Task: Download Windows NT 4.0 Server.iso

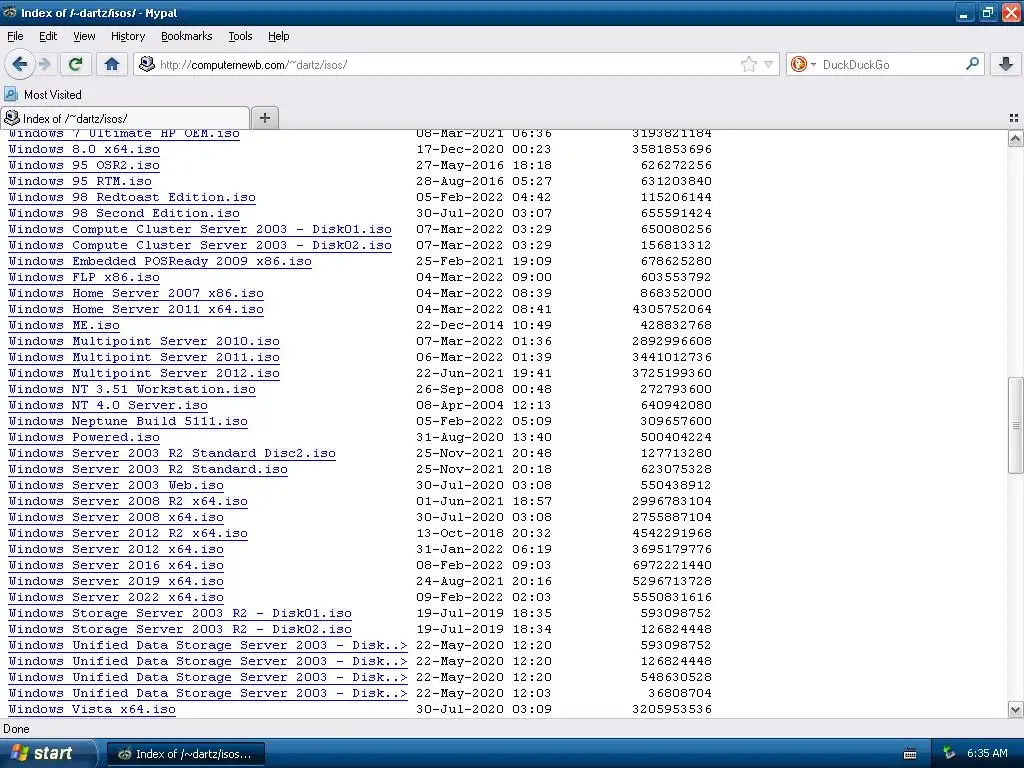Action: click(108, 406)
